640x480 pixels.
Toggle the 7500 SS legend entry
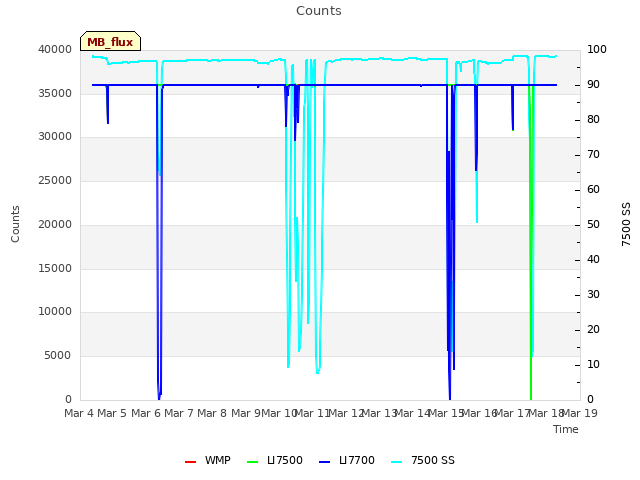pyautogui.click(x=423, y=460)
